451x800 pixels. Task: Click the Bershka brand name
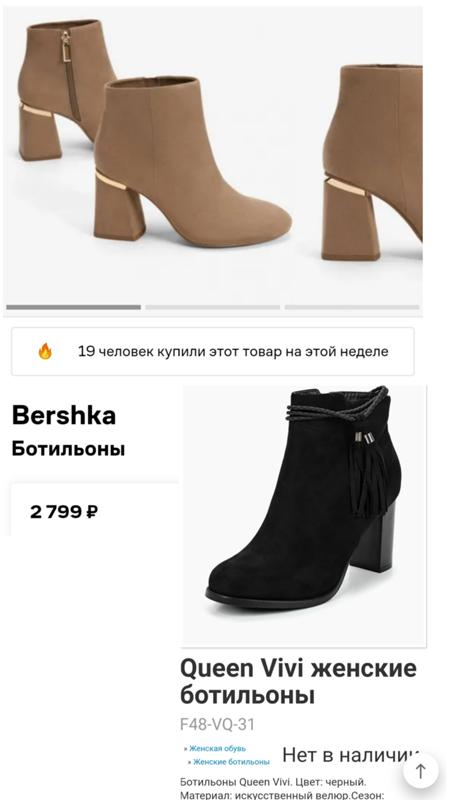coord(64,415)
